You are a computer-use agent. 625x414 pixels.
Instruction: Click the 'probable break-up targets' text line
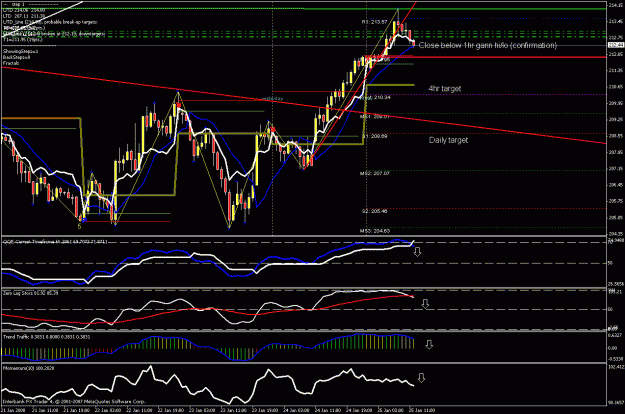tap(50, 22)
